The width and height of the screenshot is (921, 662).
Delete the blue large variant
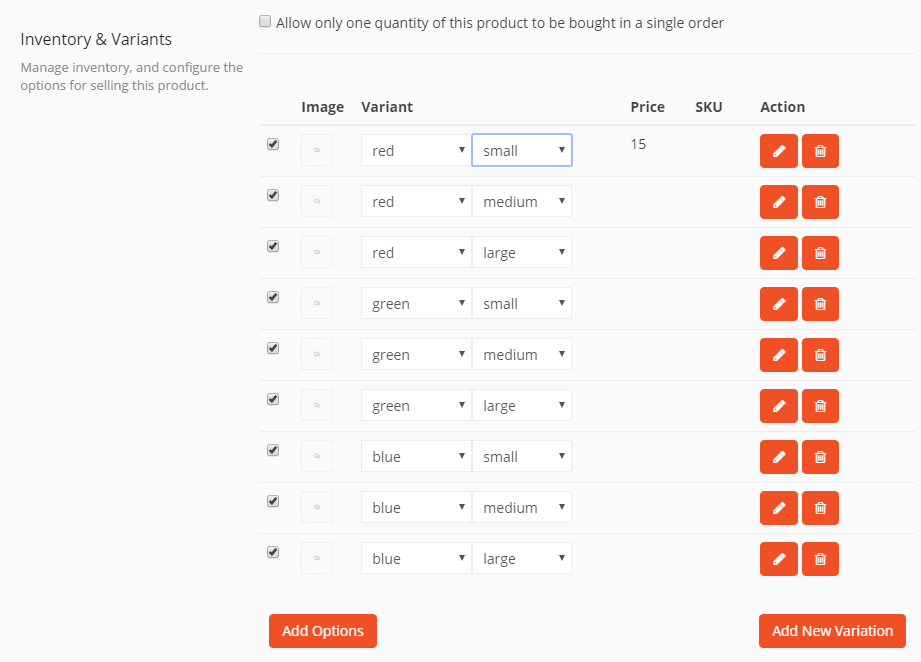click(820, 559)
